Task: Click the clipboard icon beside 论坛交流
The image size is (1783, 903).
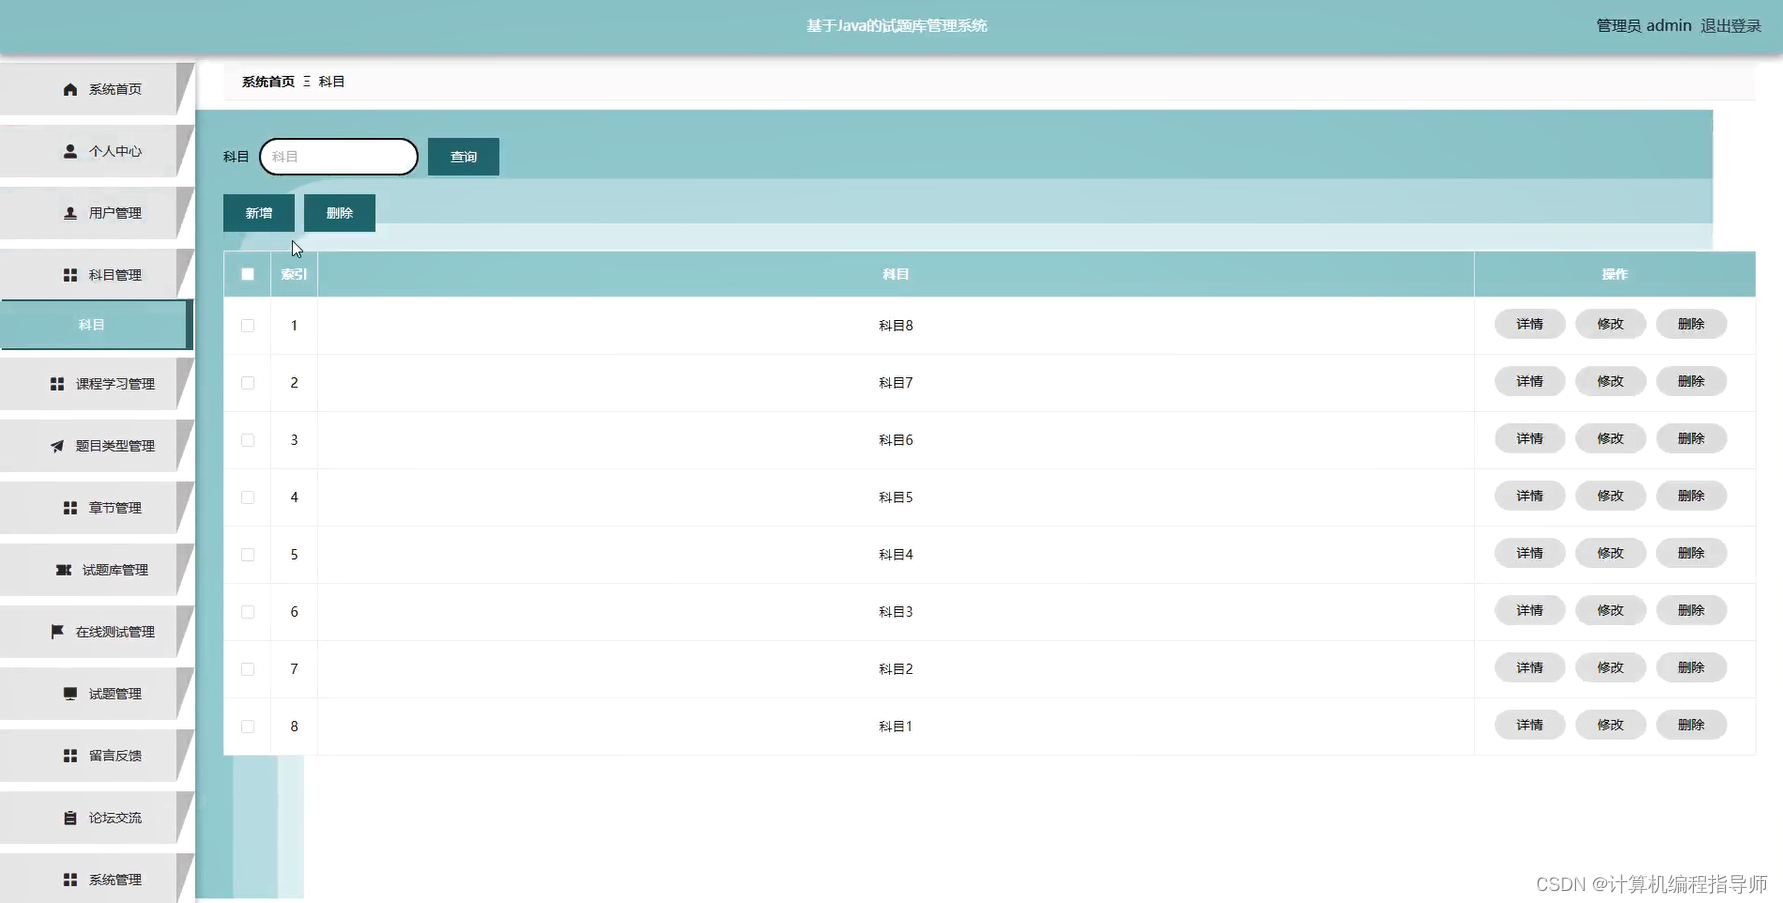Action: pos(70,818)
